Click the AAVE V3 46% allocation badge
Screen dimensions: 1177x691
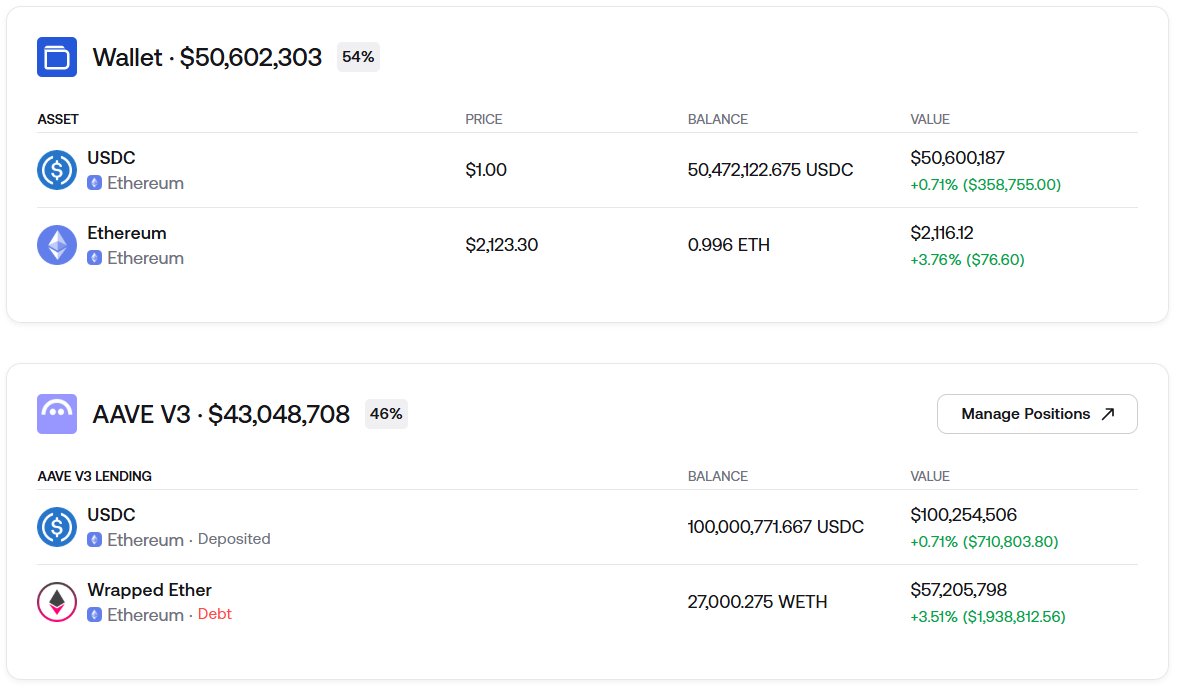click(x=386, y=414)
